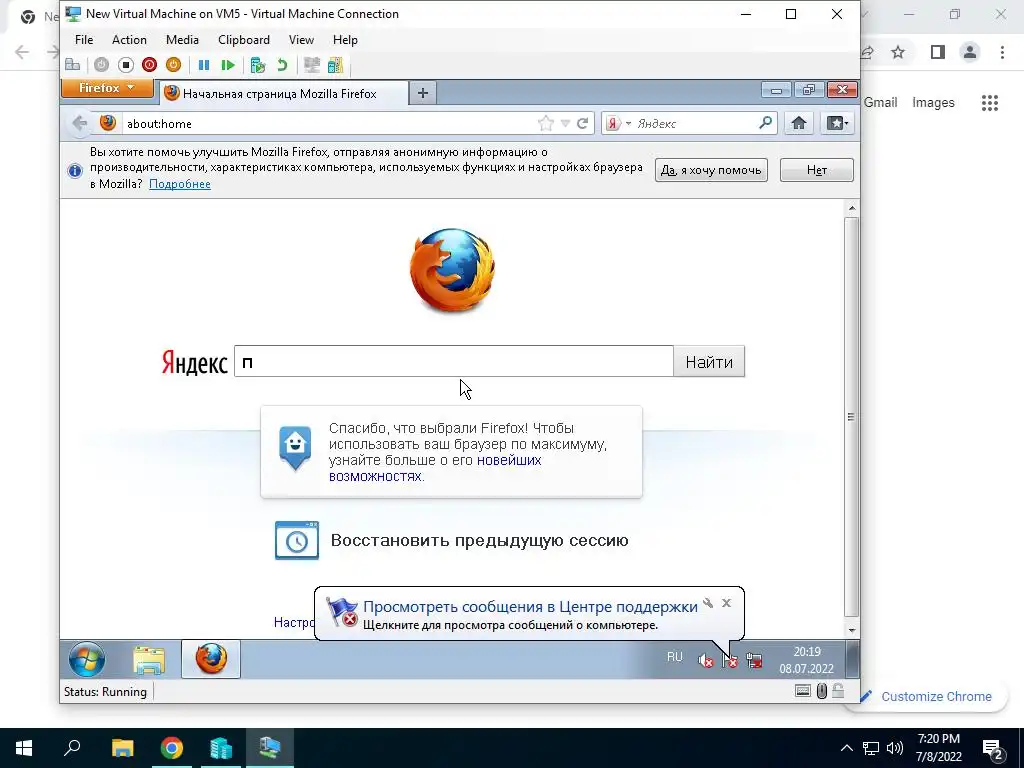Revert the VM with the green arrow icon

(x=282, y=65)
